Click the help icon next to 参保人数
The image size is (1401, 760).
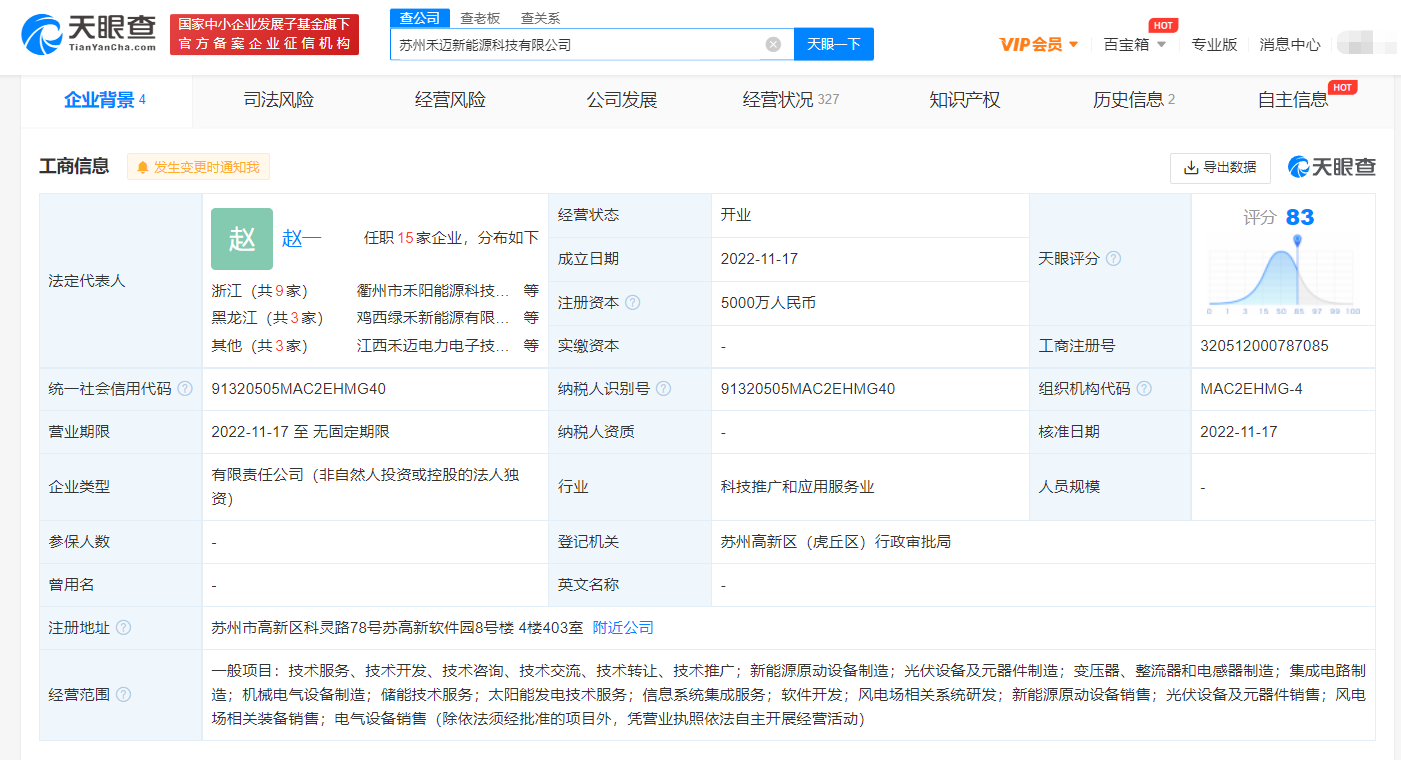click(123, 541)
